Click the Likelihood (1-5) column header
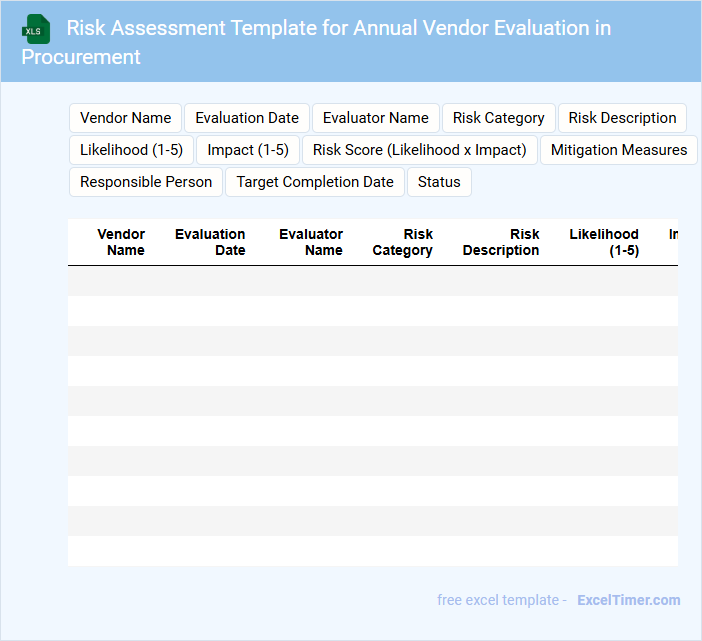Viewport: 702px width, 641px height. pos(604,242)
